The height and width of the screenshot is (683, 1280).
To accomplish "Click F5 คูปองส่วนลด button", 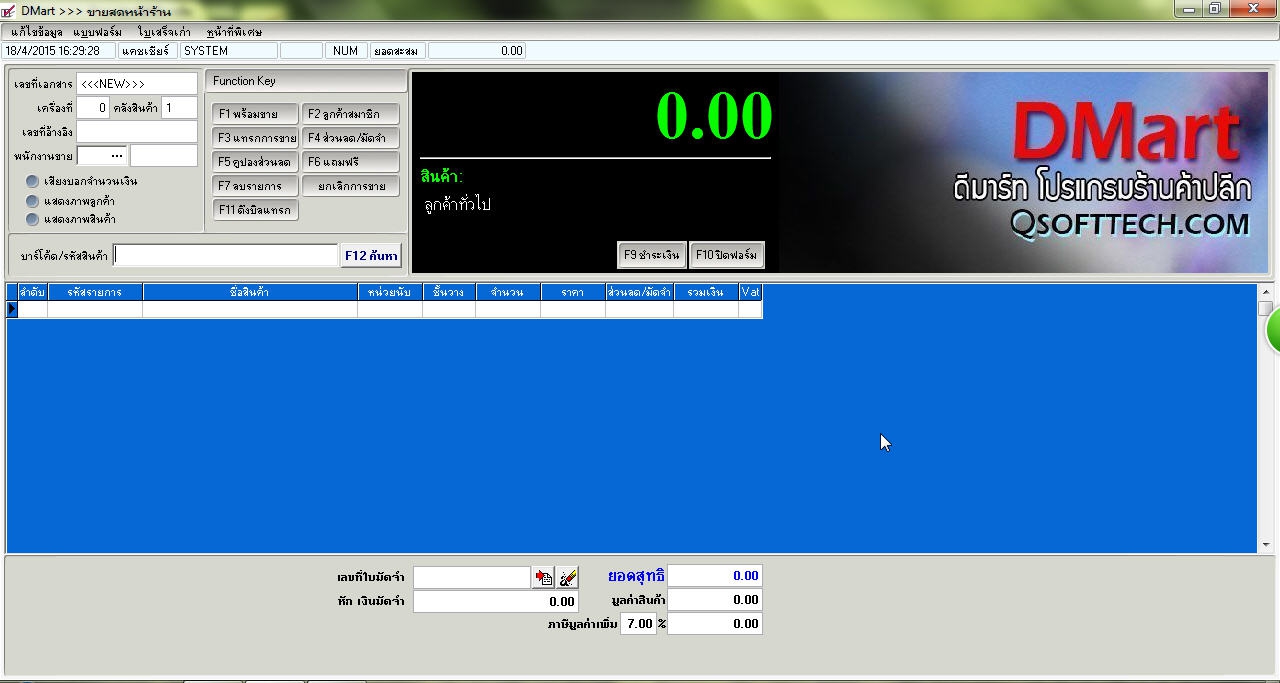I will 255,162.
